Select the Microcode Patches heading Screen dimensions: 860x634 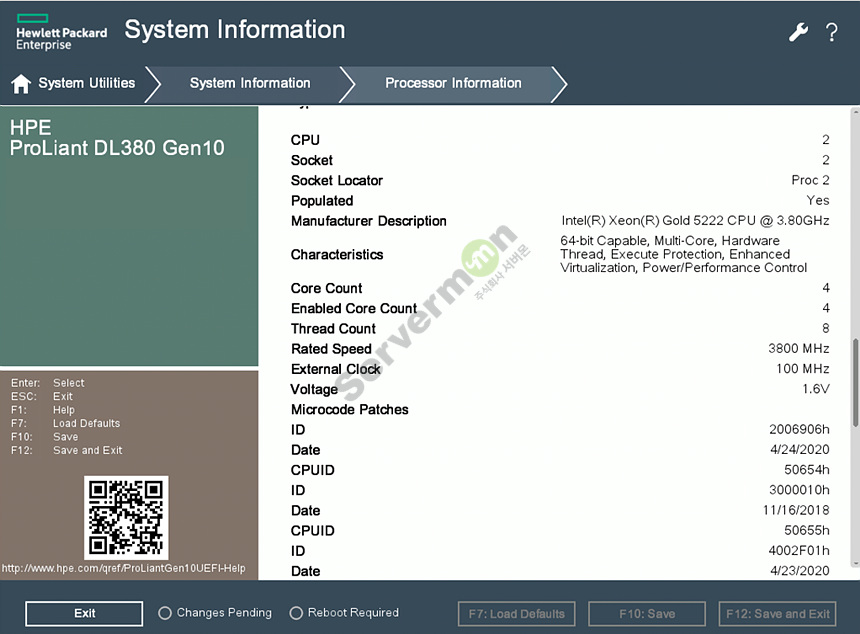(x=349, y=410)
